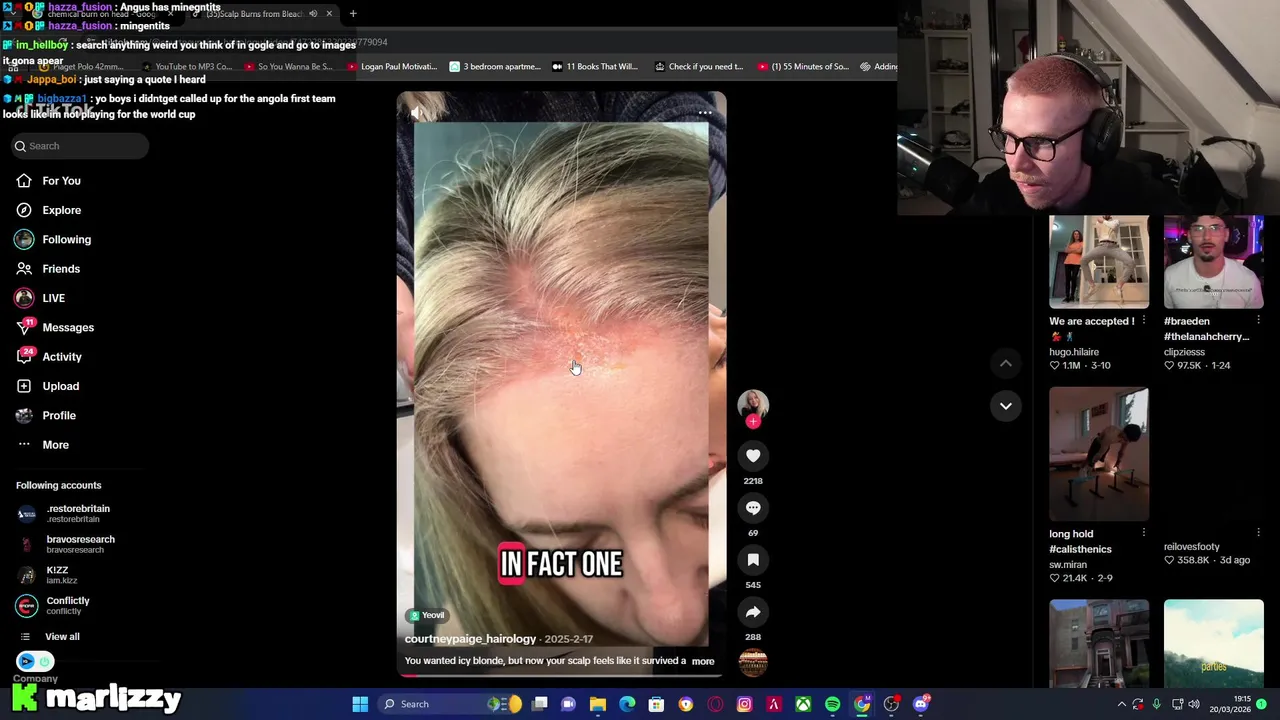Open Instagram from taskbar
The height and width of the screenshot is (720, 1280).
[744, 704]
